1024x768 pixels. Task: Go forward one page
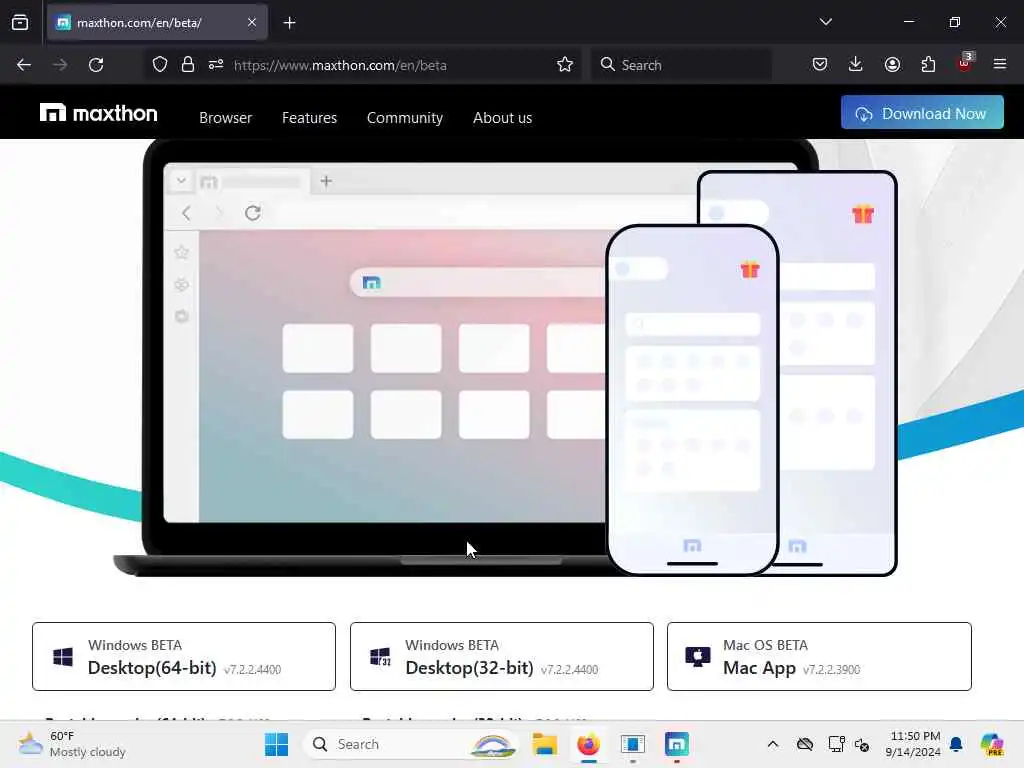[x=59, y=65]
